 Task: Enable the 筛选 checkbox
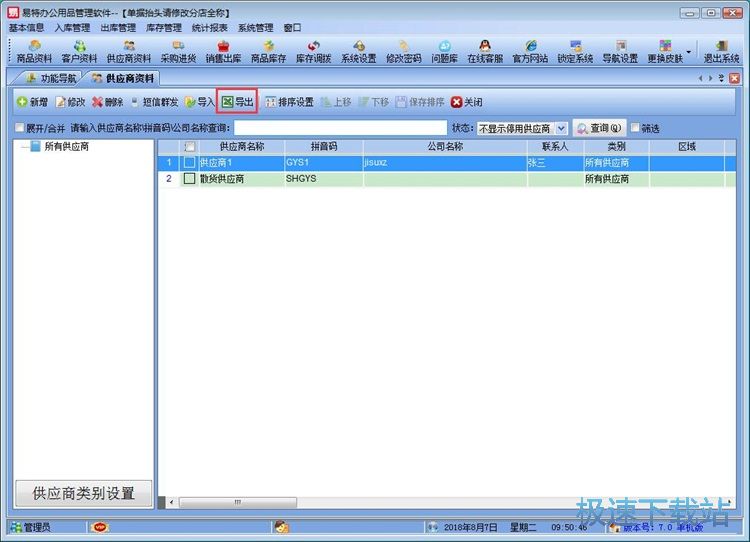click(635, 128)
